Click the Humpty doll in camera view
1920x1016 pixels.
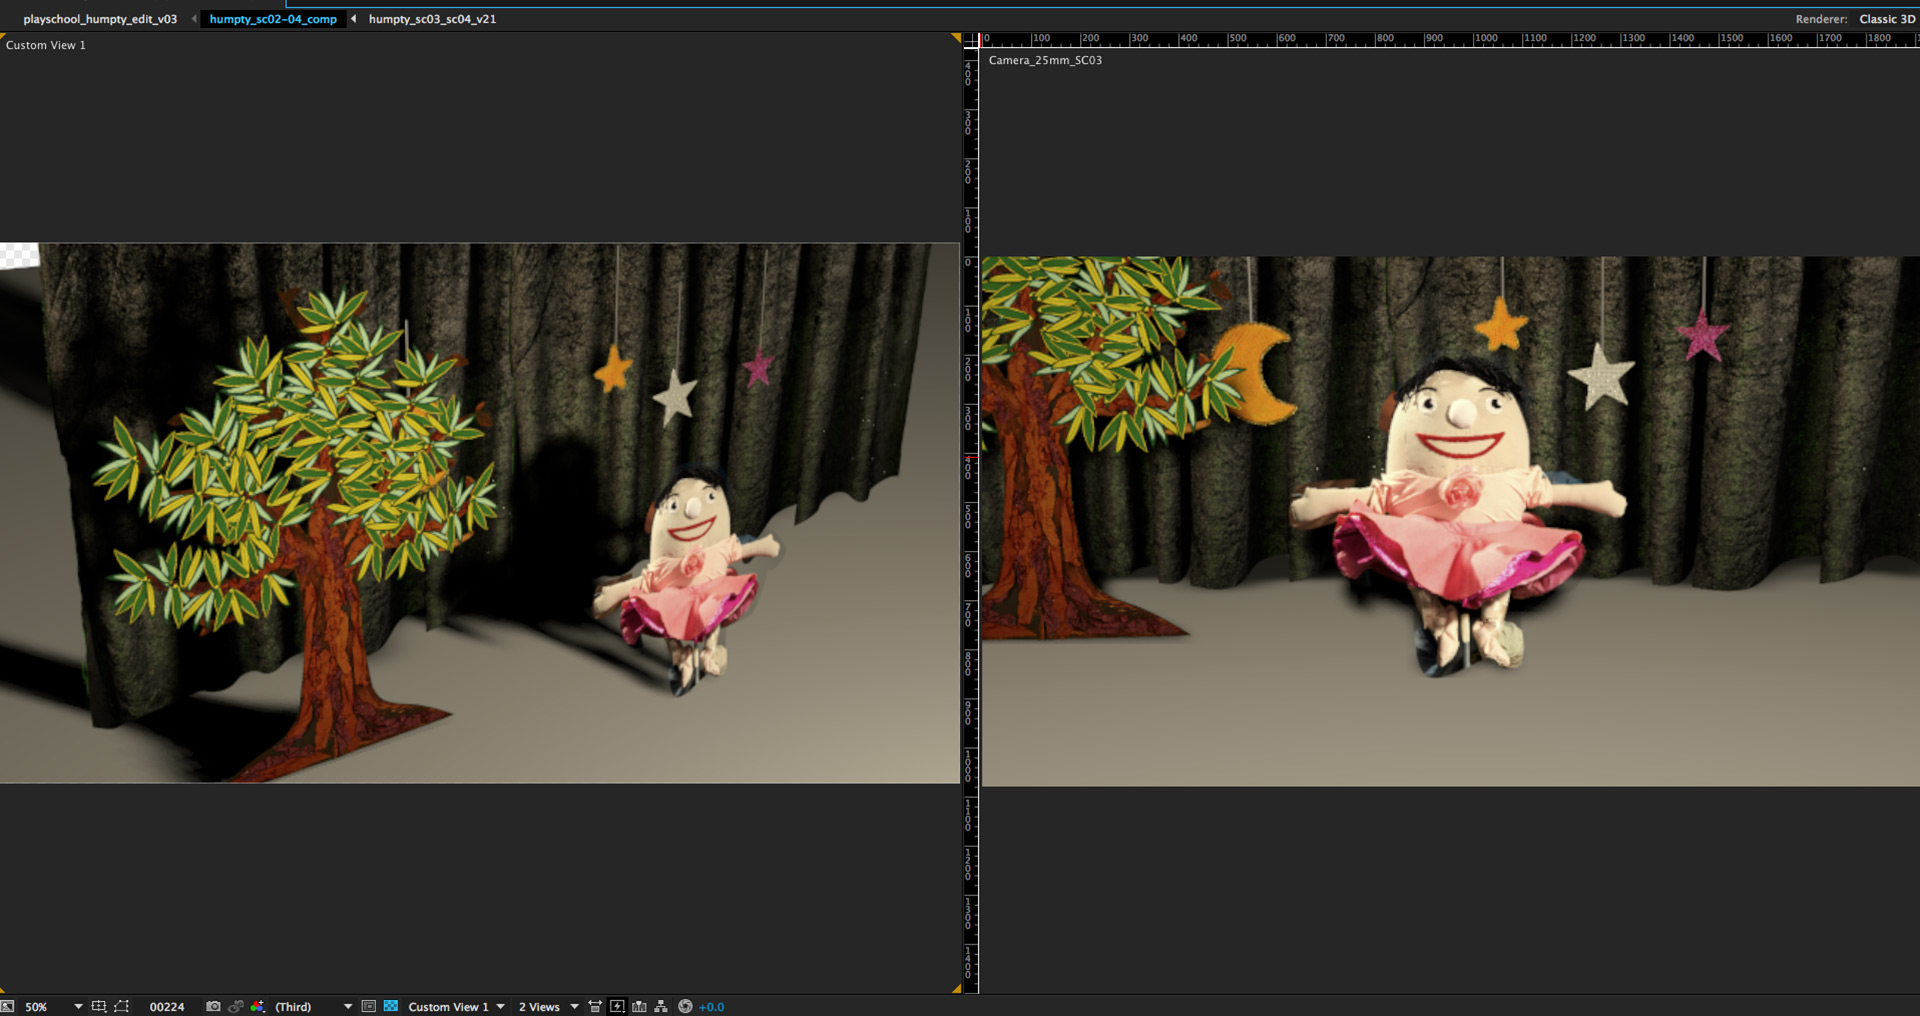tap(1460, 515)
